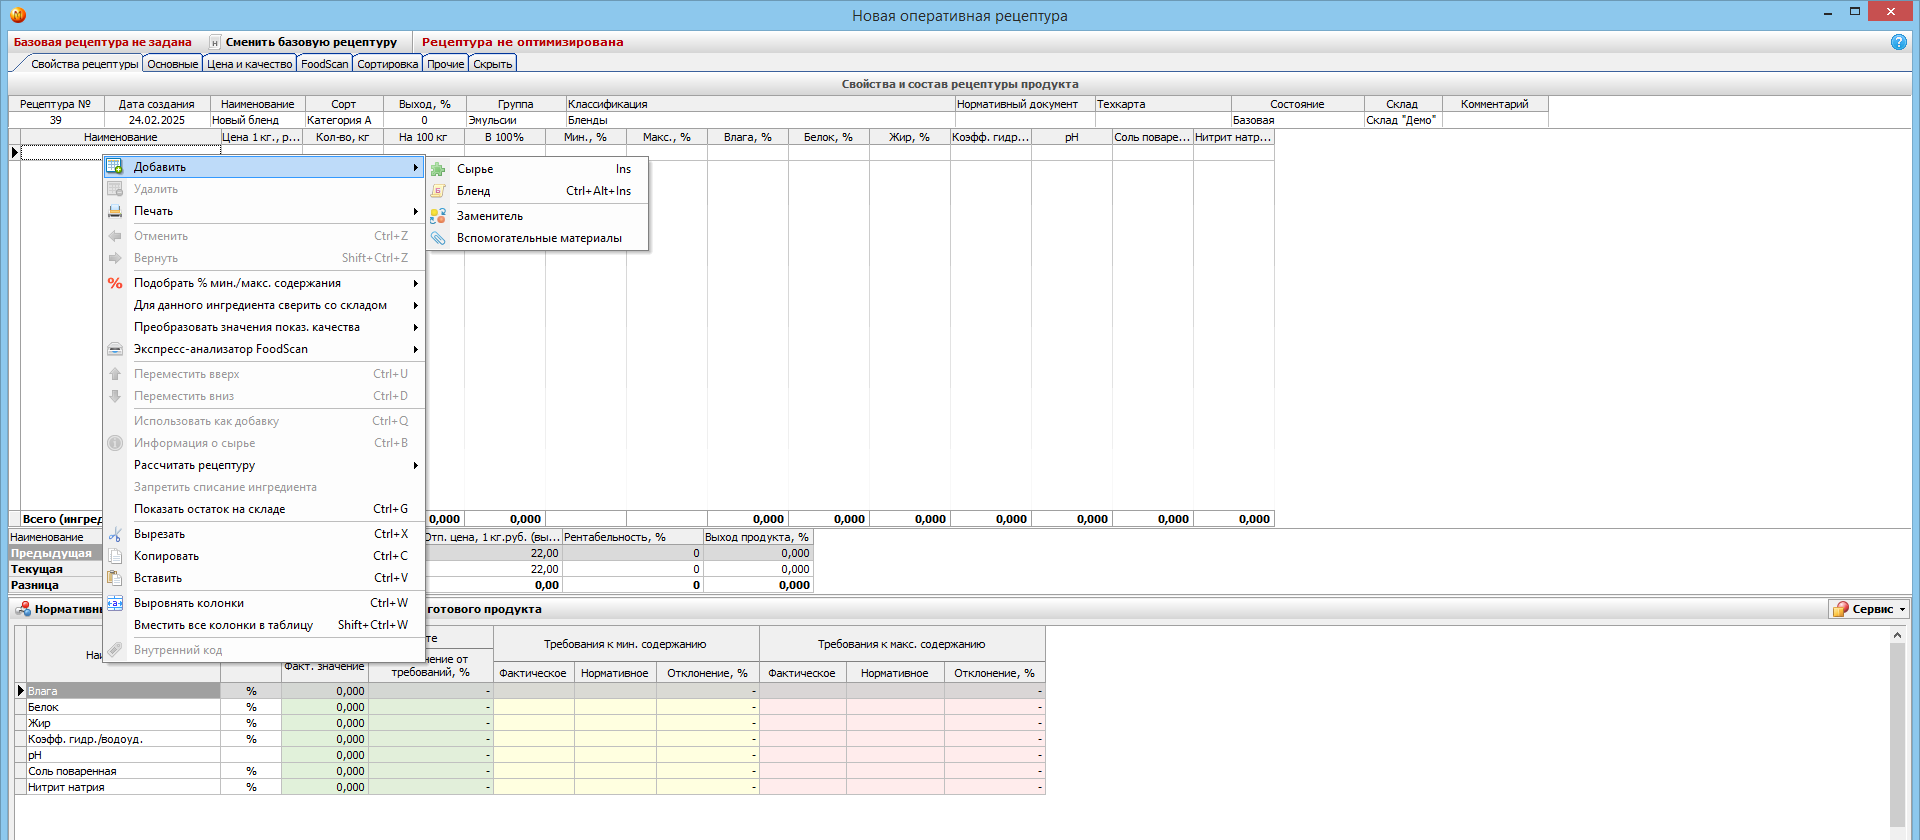Screen dimensions: 1920x840
Task: Switch to the Цена и качество tab
Action: 249,64
